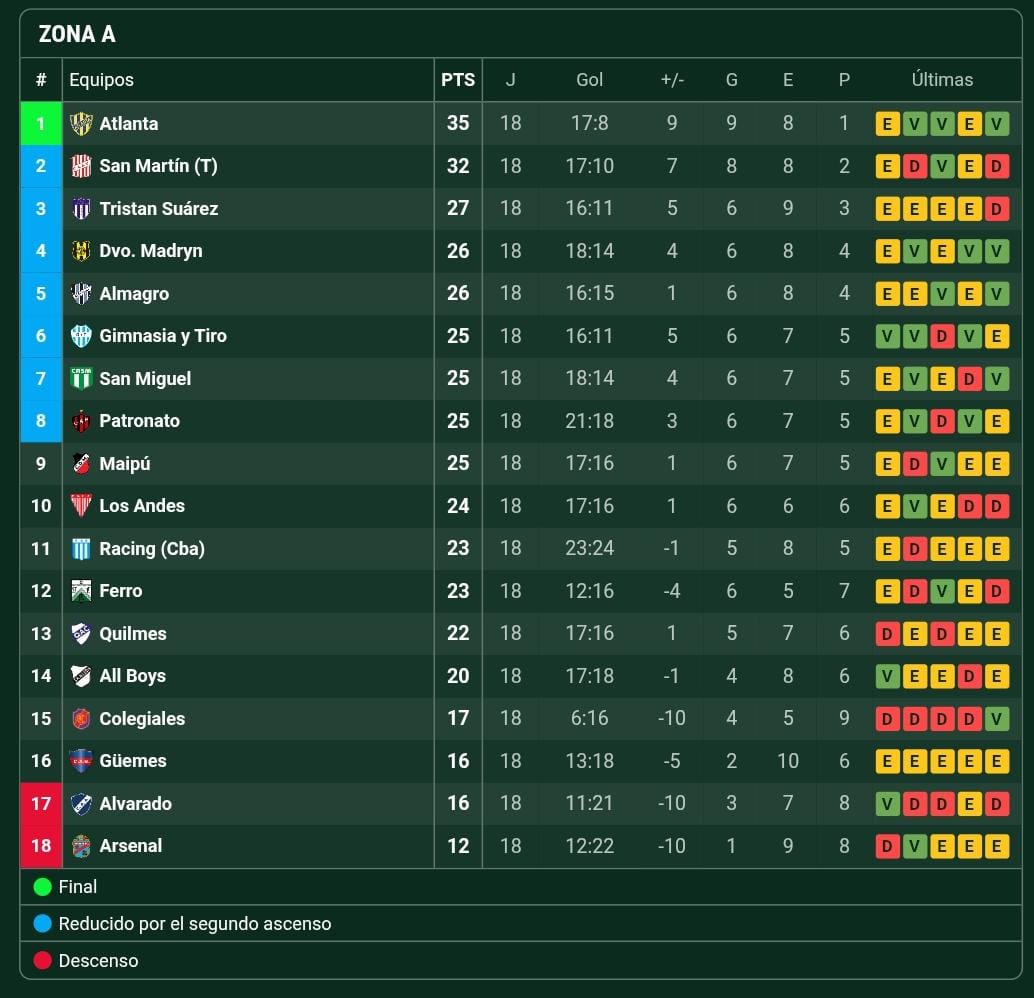Click Alvarado's first green V result badge
Screen dimensions: 1034x998
pyautogui.click(x=887, y=803)
